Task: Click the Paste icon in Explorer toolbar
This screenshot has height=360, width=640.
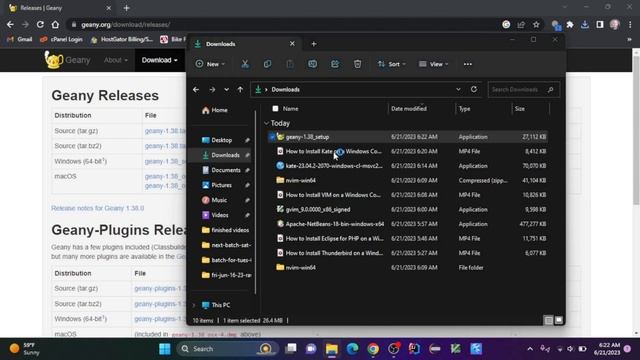Action: pos(290,64)
